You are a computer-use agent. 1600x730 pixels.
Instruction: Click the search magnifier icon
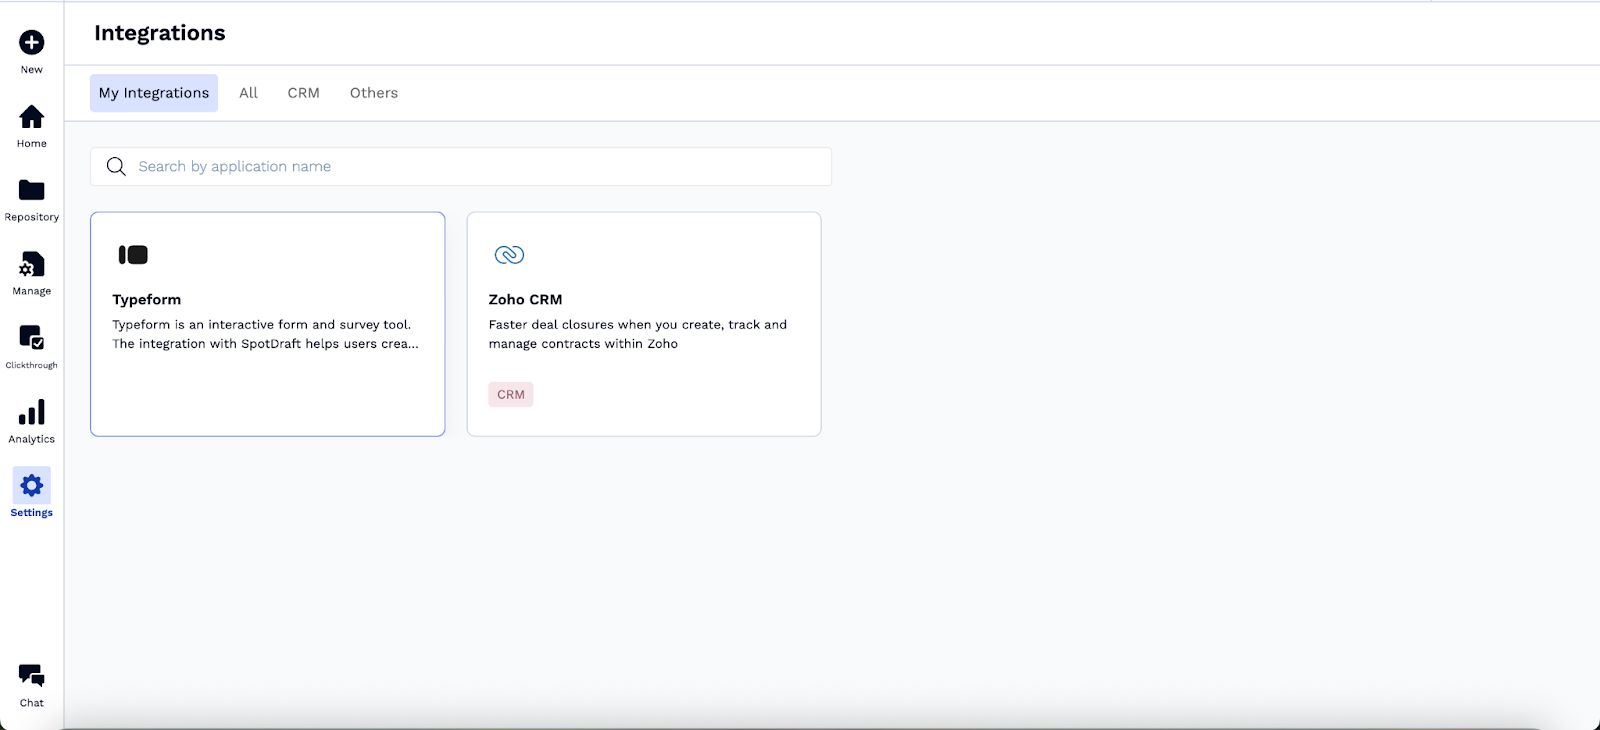(x=116, y=167)
